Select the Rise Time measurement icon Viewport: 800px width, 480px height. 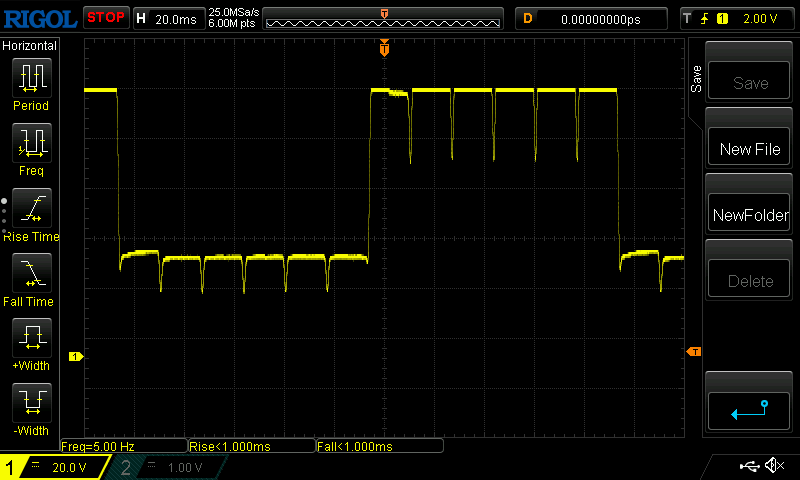[32, 208]
